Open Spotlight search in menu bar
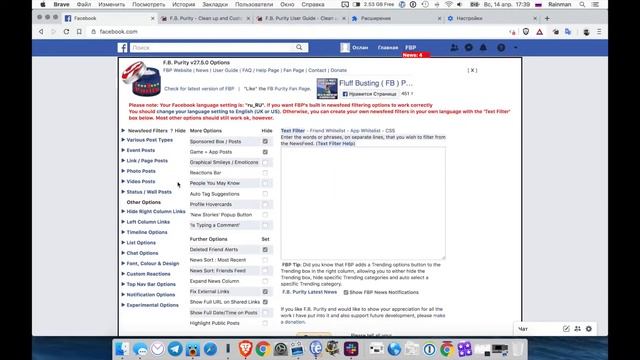Screen dimensions: 640x360 pyautogui.click(x=582, y=4)
